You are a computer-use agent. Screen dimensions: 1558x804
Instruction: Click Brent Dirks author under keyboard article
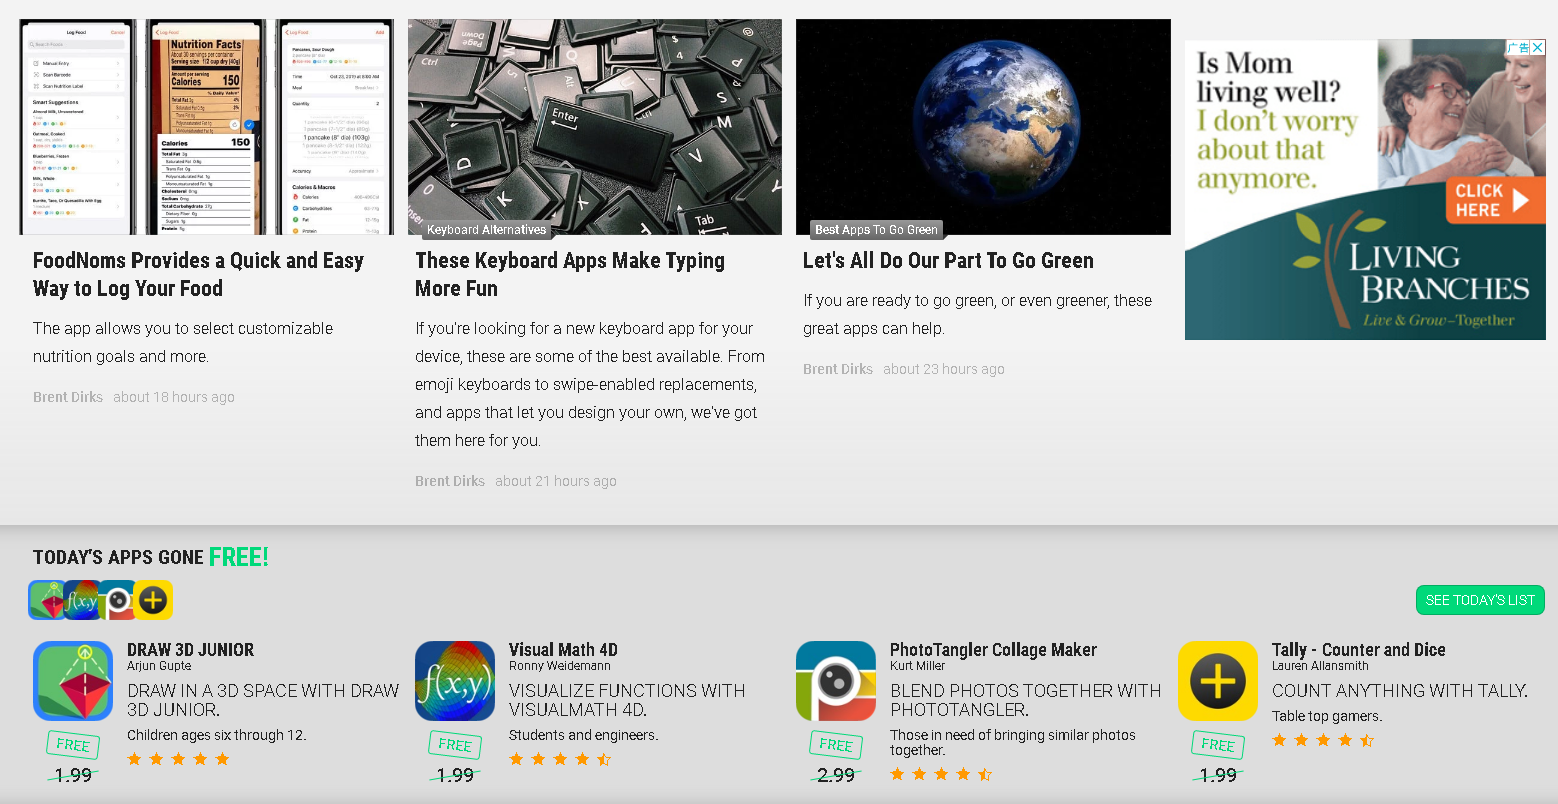[450, 481]
